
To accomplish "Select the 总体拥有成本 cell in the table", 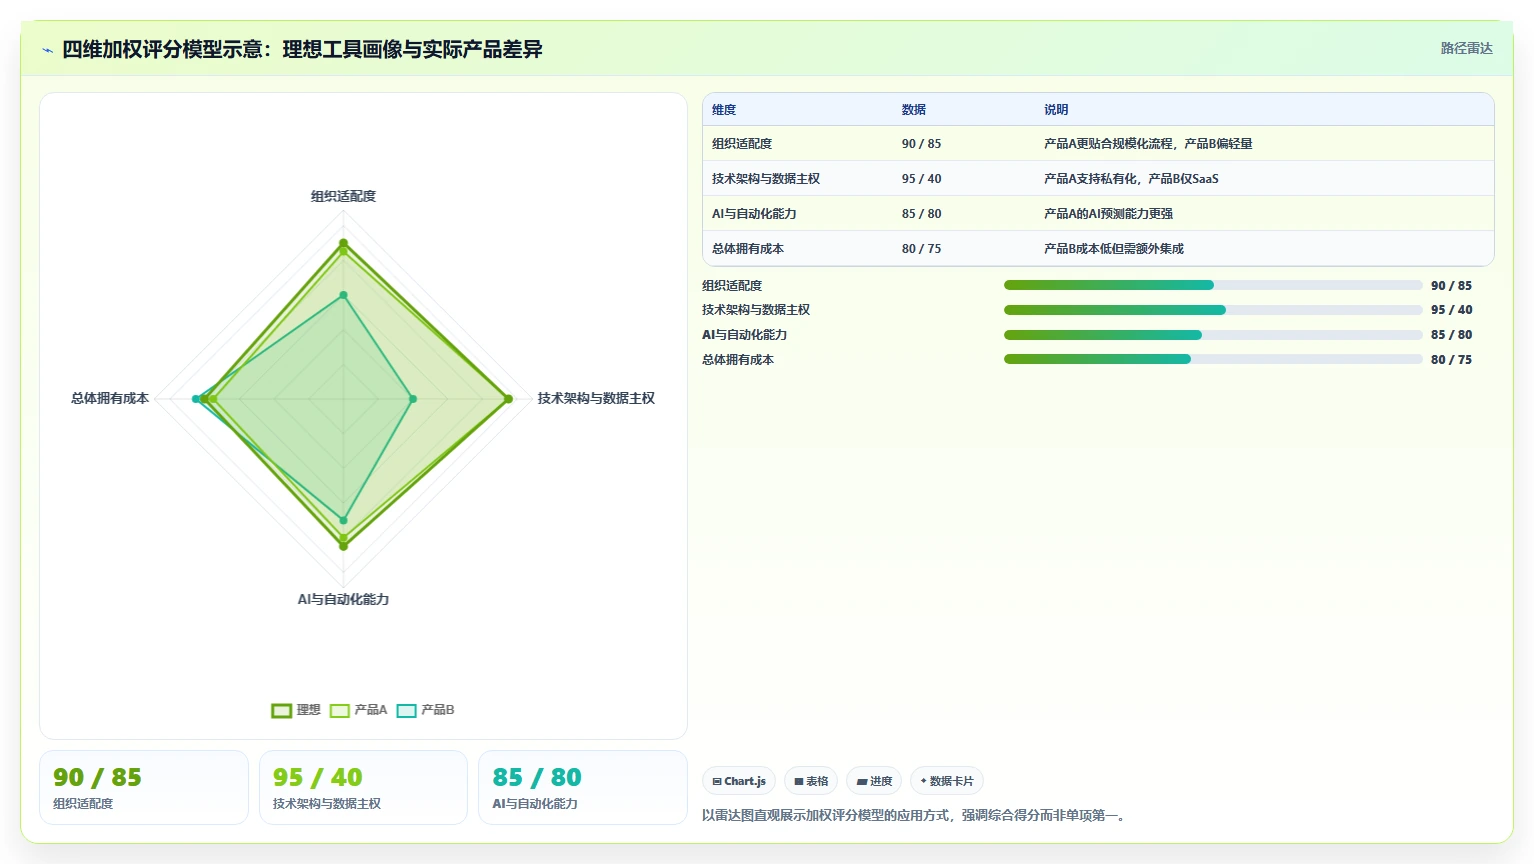I will pos(748,249).
